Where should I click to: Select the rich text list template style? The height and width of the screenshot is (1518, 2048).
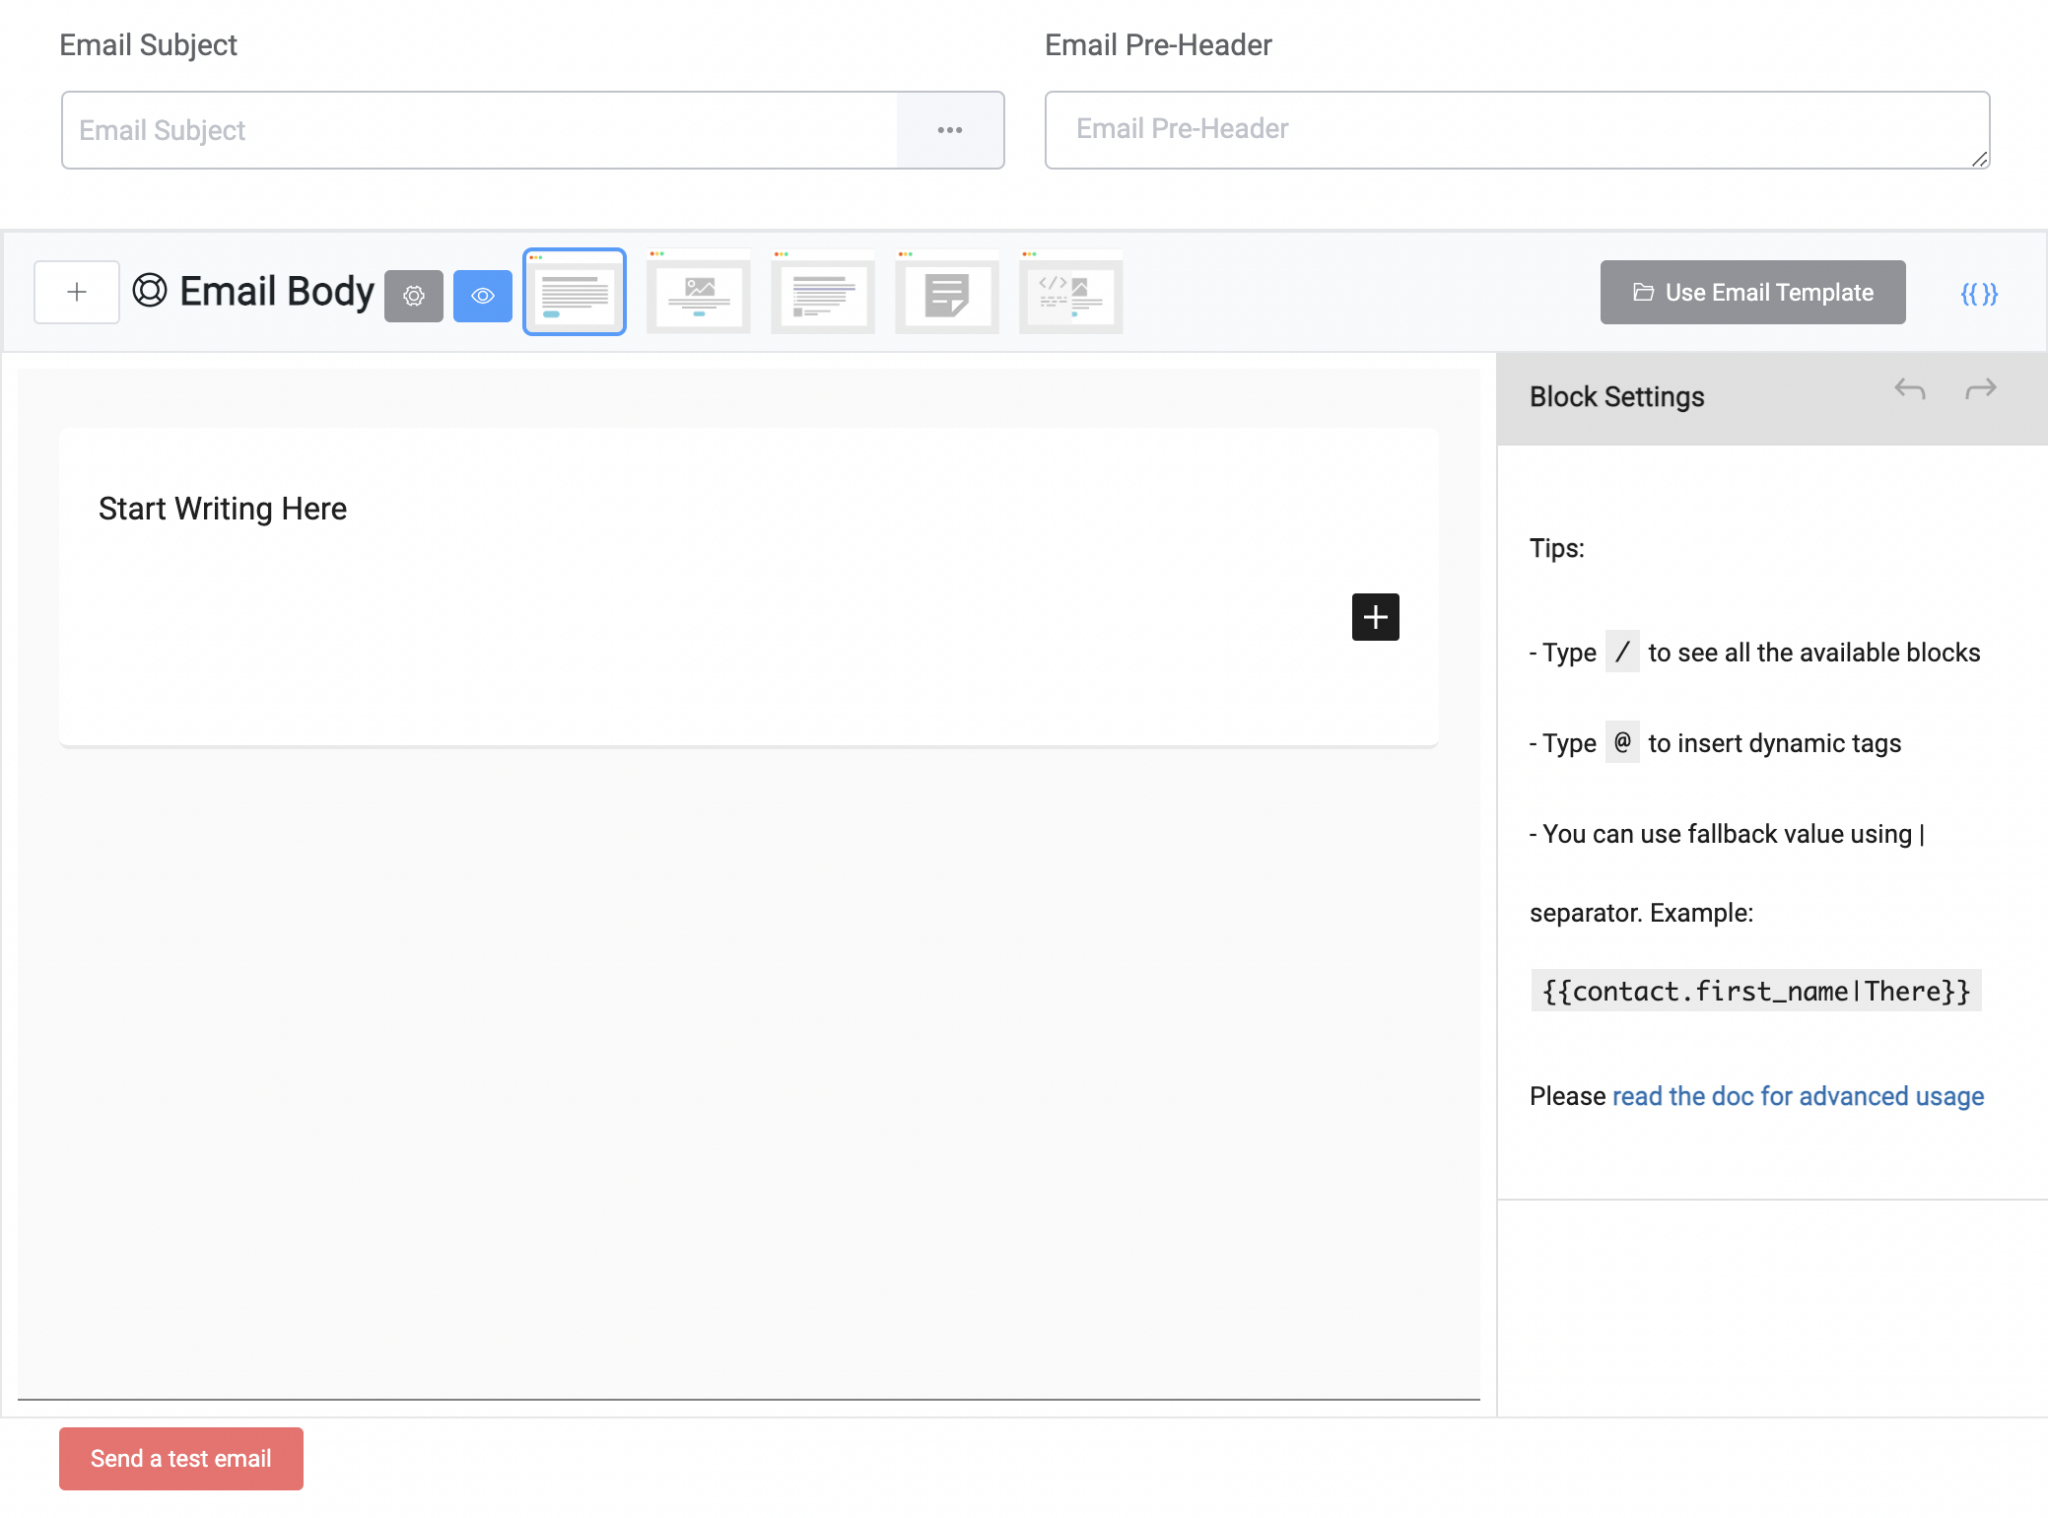point(822,292)
